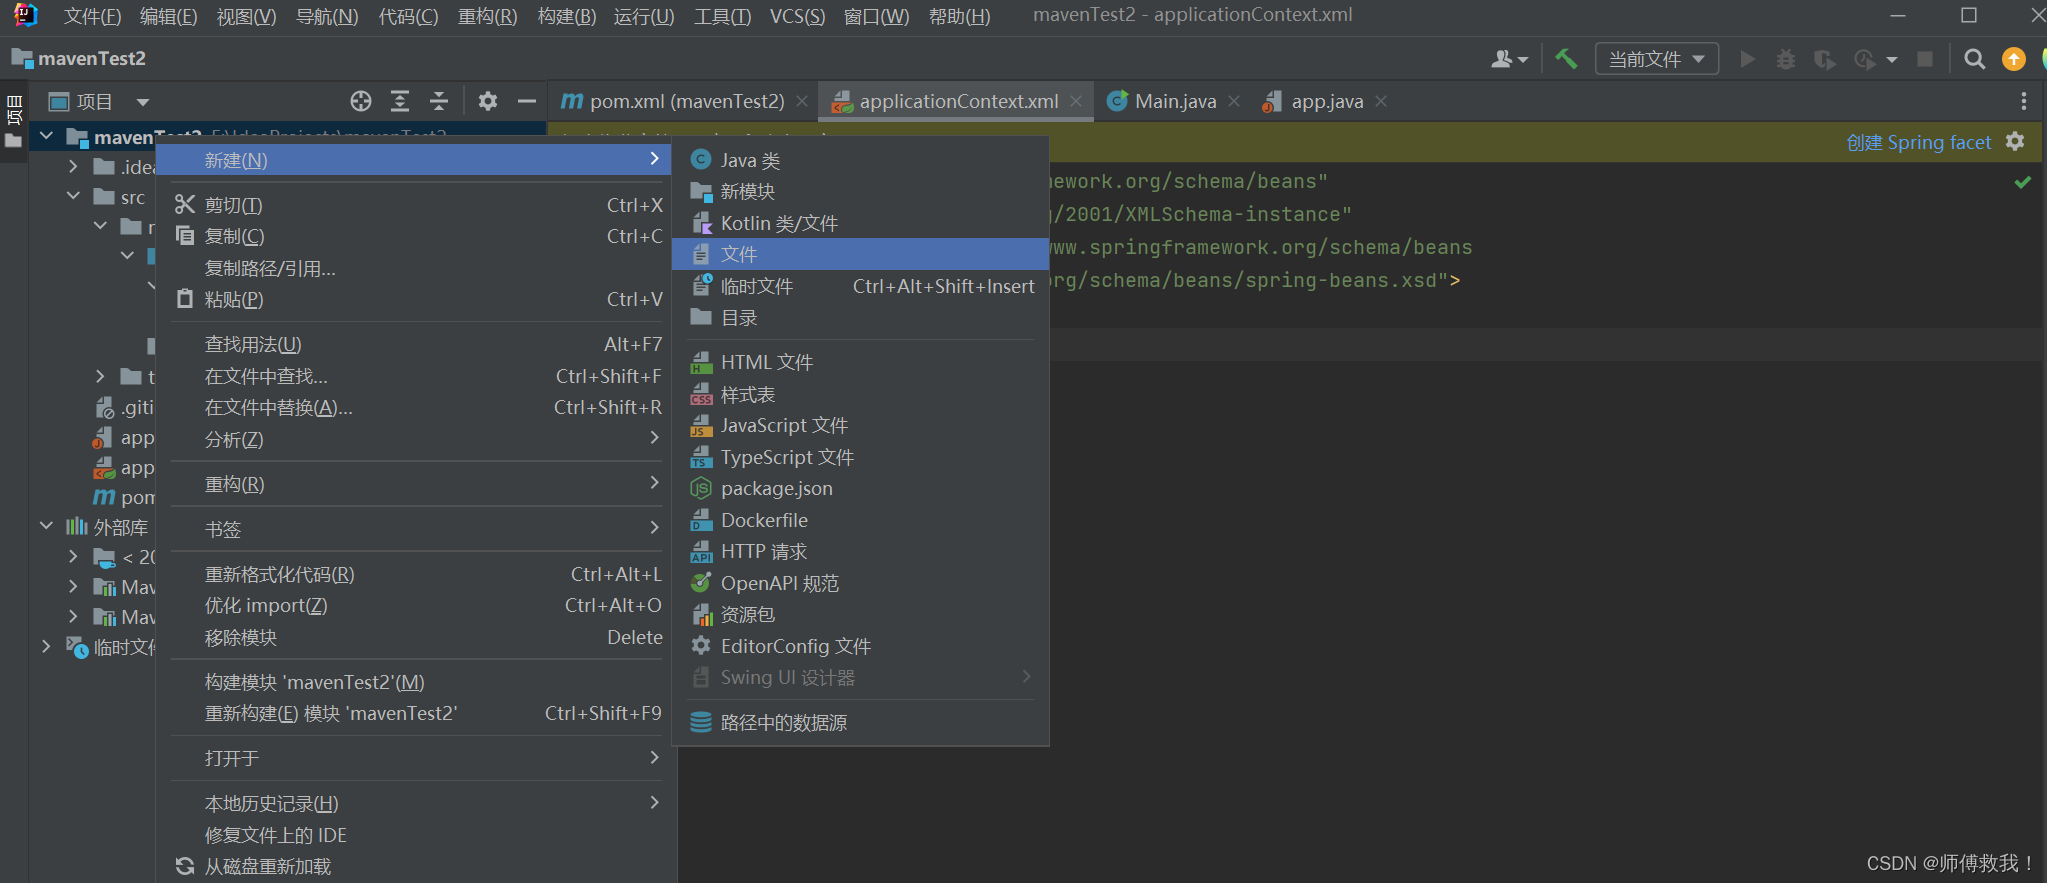Click the debug bug icon
Image resolution: width=2047 pixels, height=883 pixels.
pos(1786,59)
